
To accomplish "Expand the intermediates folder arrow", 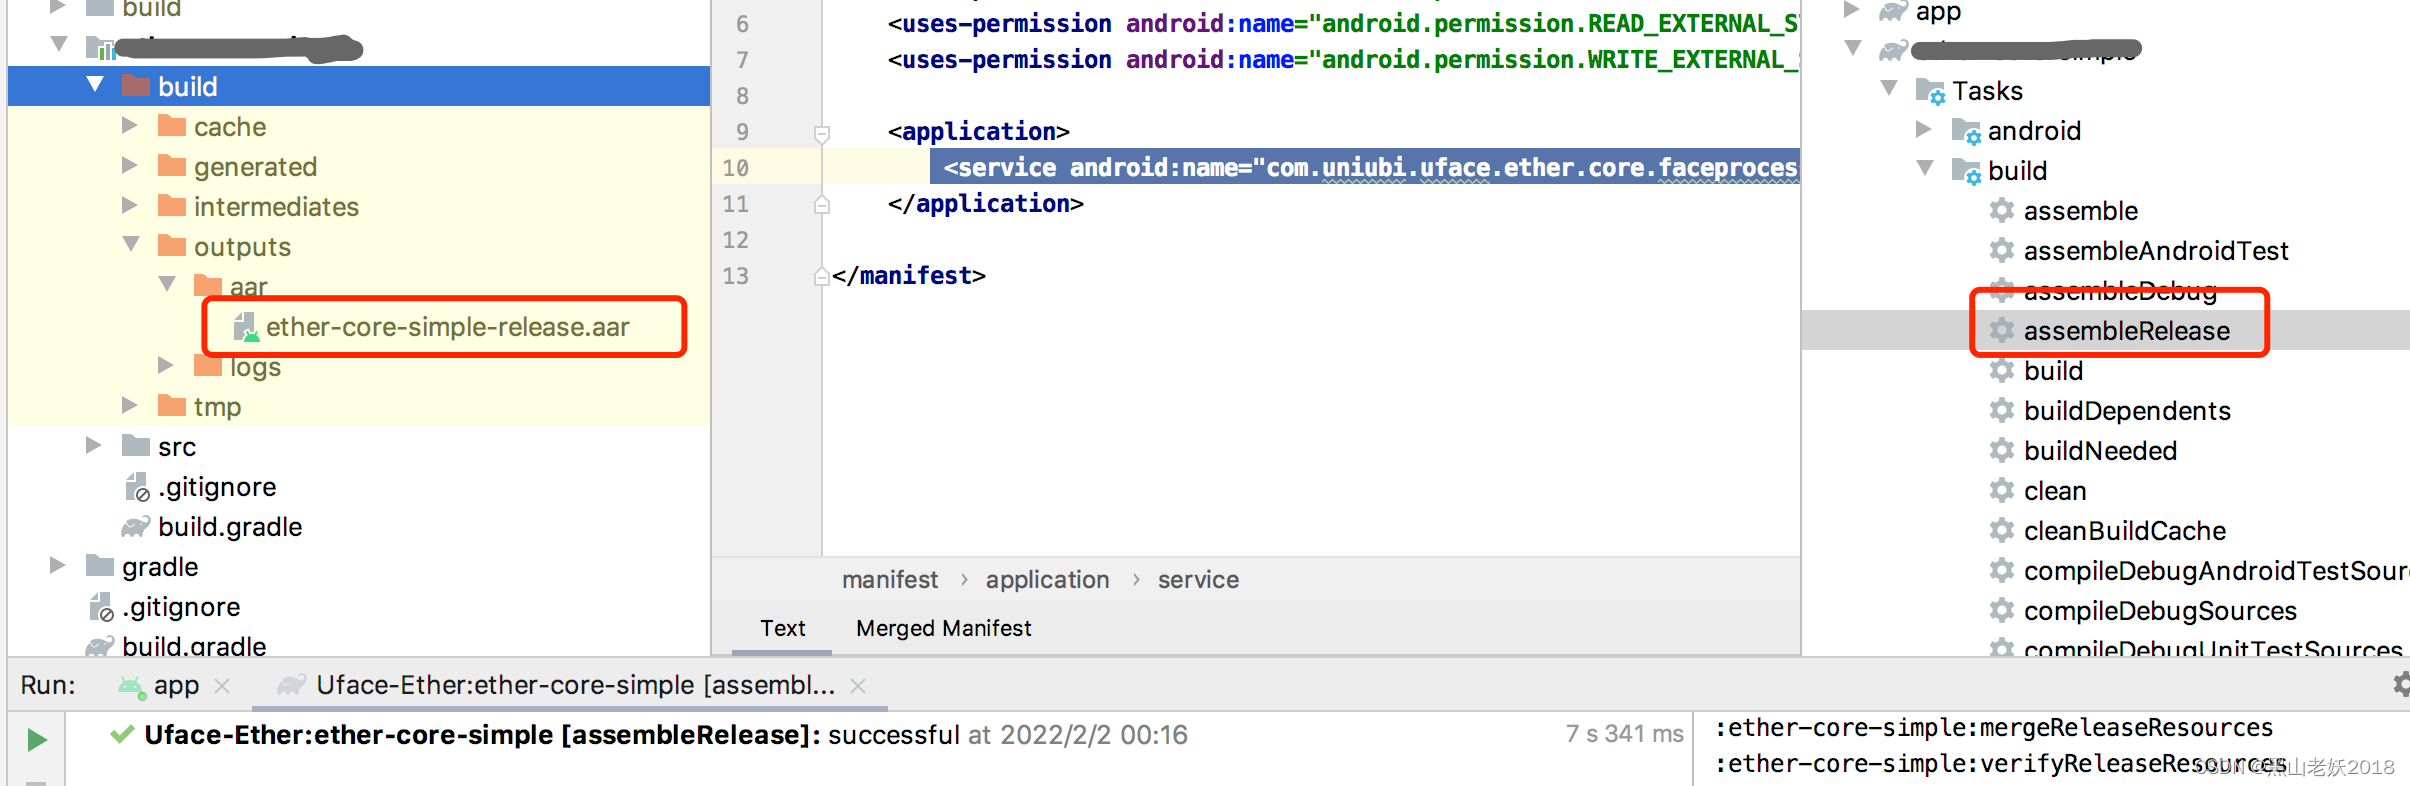I will click(130, 205).
